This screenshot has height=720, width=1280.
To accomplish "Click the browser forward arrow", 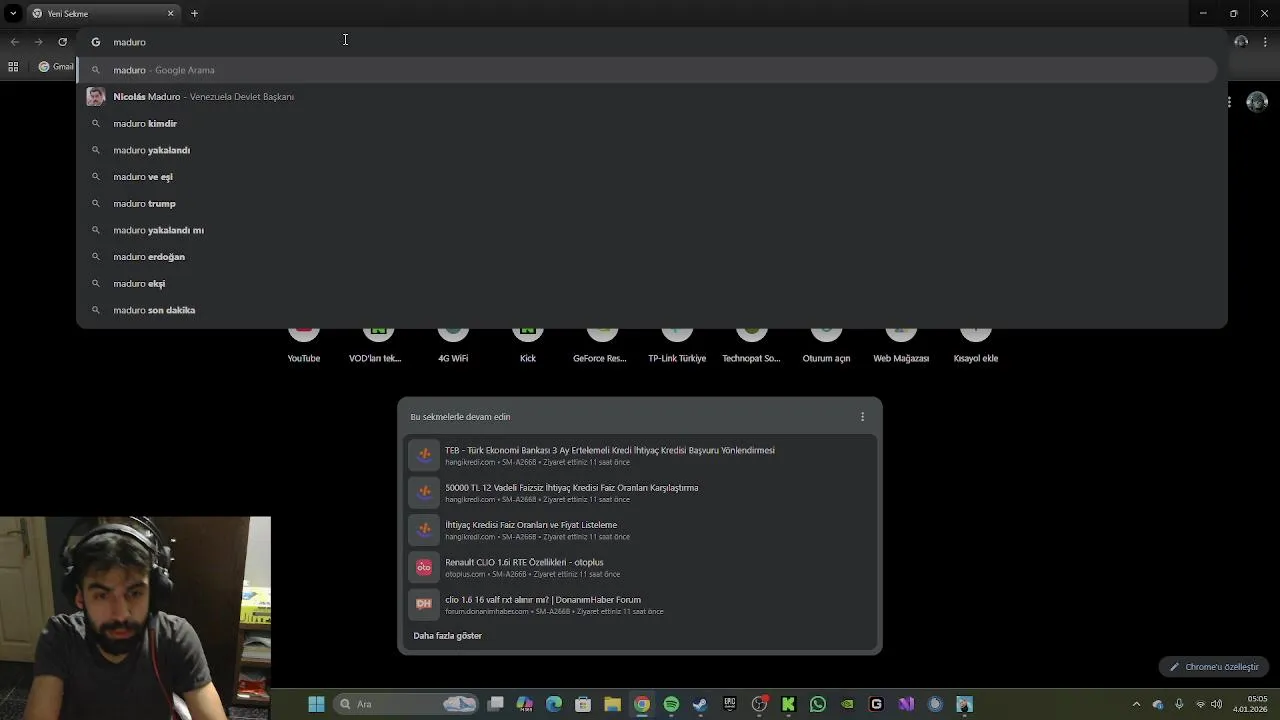I will pos(38,42).
